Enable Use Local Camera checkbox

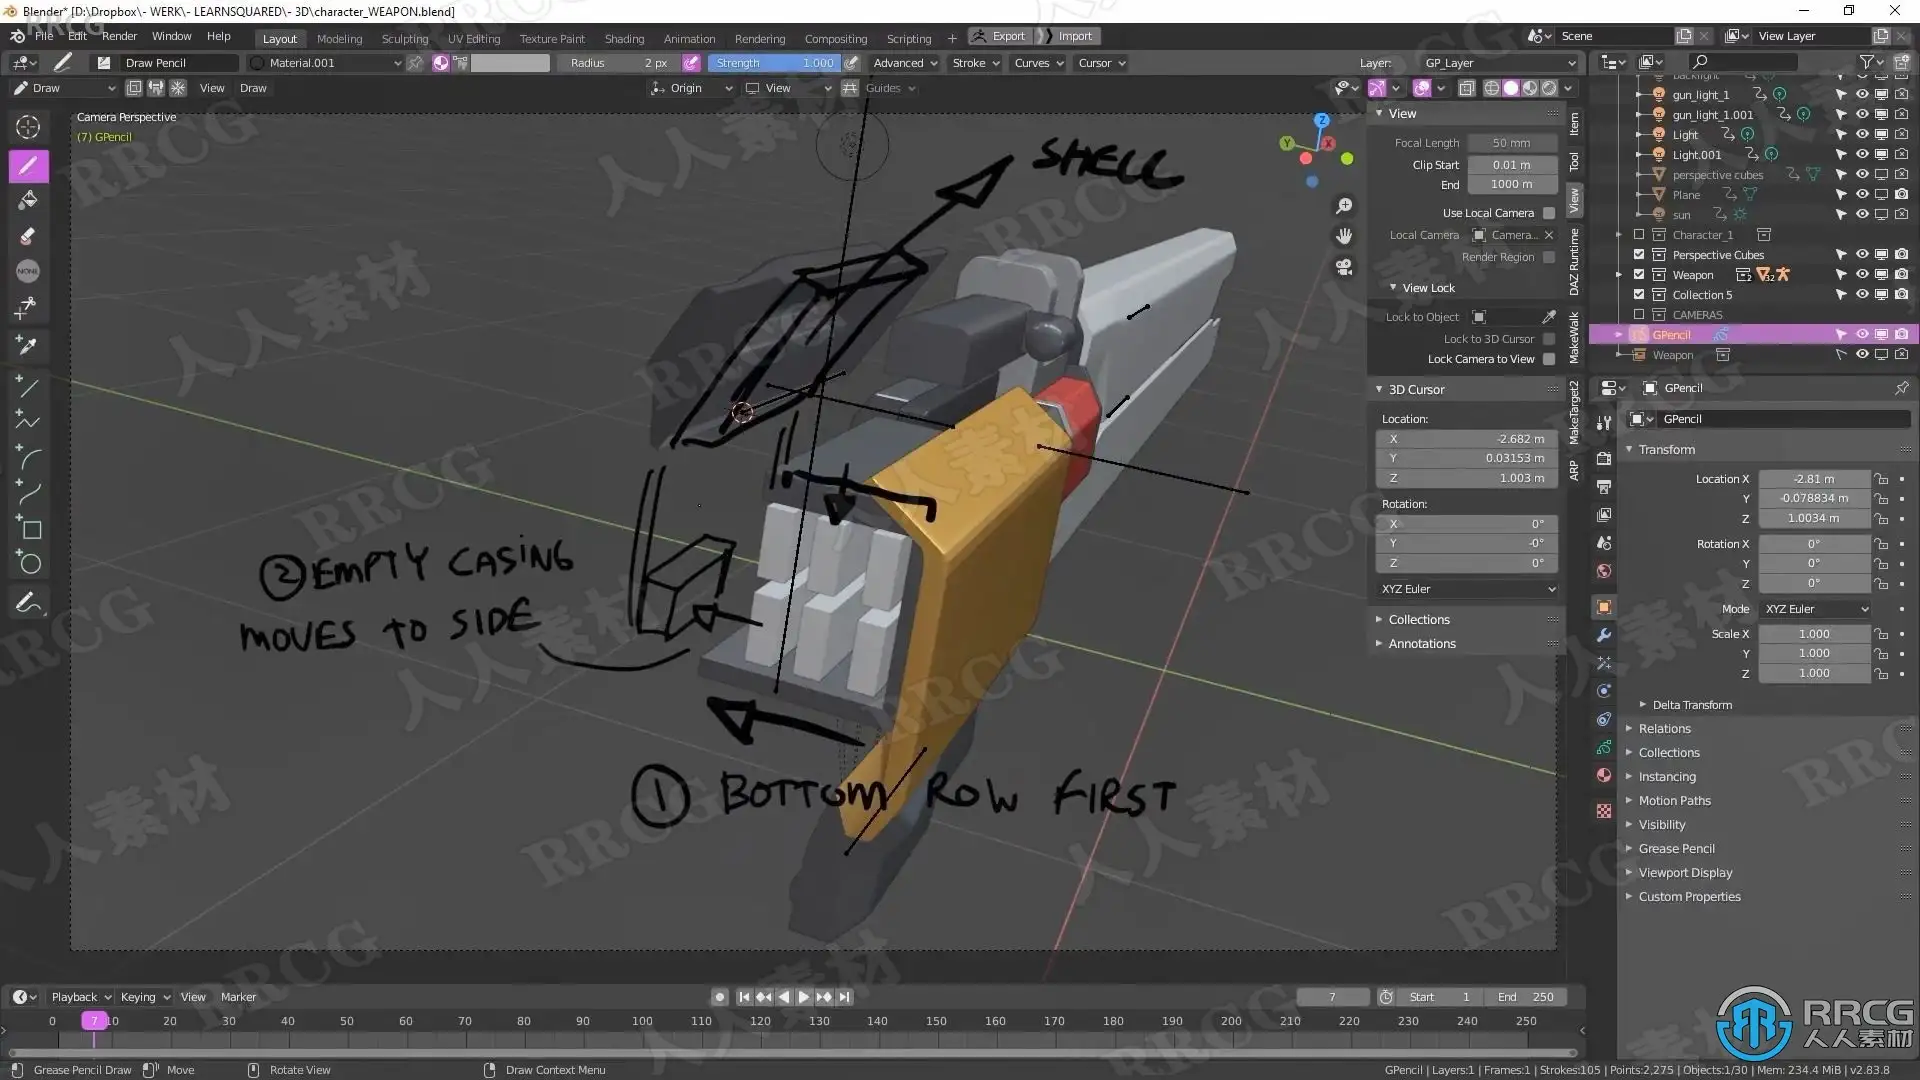click(1548, 213)
